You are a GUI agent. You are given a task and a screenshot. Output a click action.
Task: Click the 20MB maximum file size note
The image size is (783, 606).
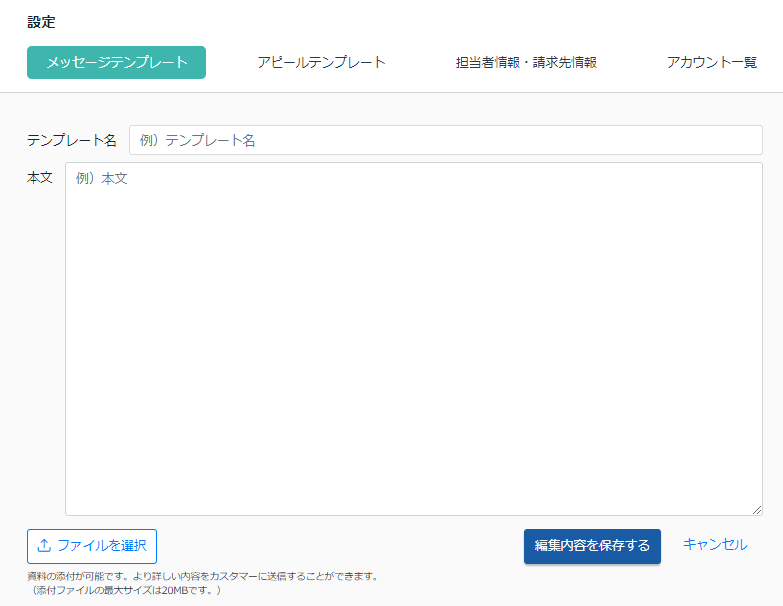click(x=125, y=590)
